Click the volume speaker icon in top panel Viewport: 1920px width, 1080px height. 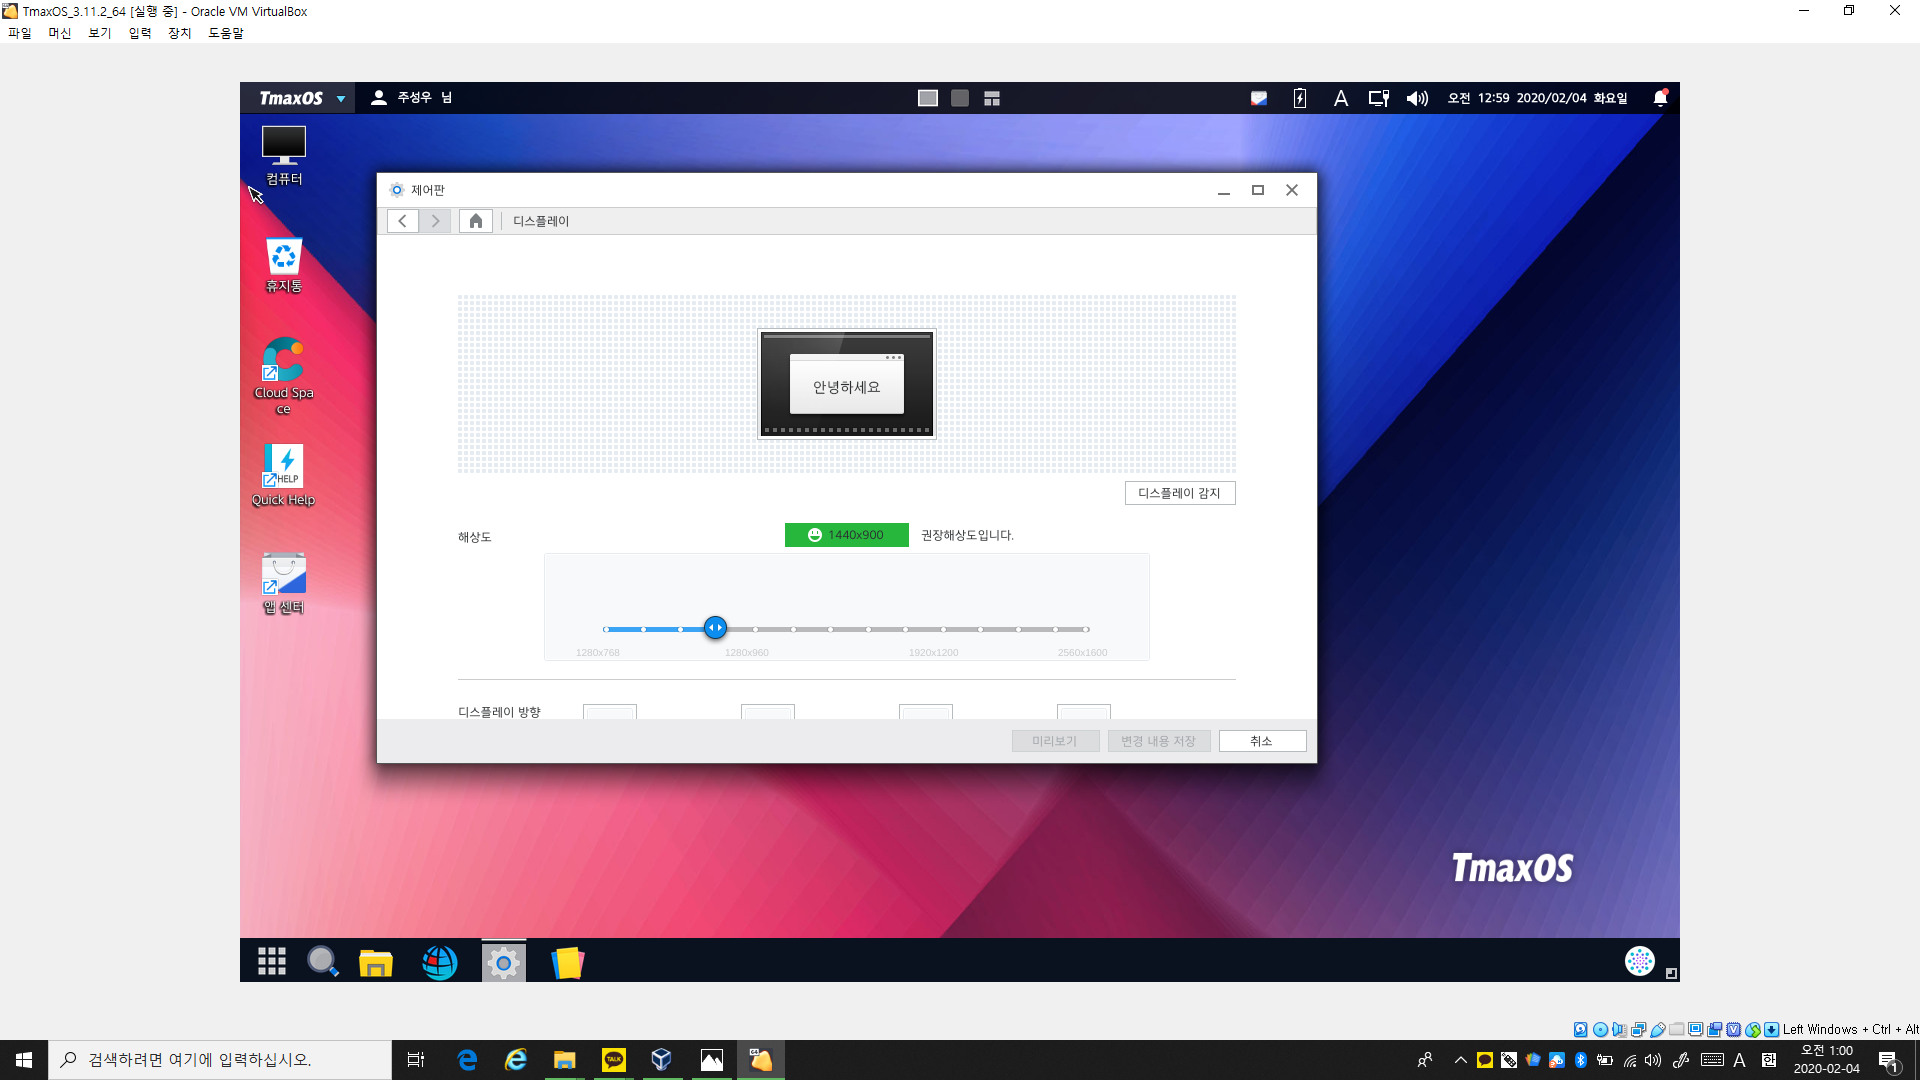(1417, 98)
